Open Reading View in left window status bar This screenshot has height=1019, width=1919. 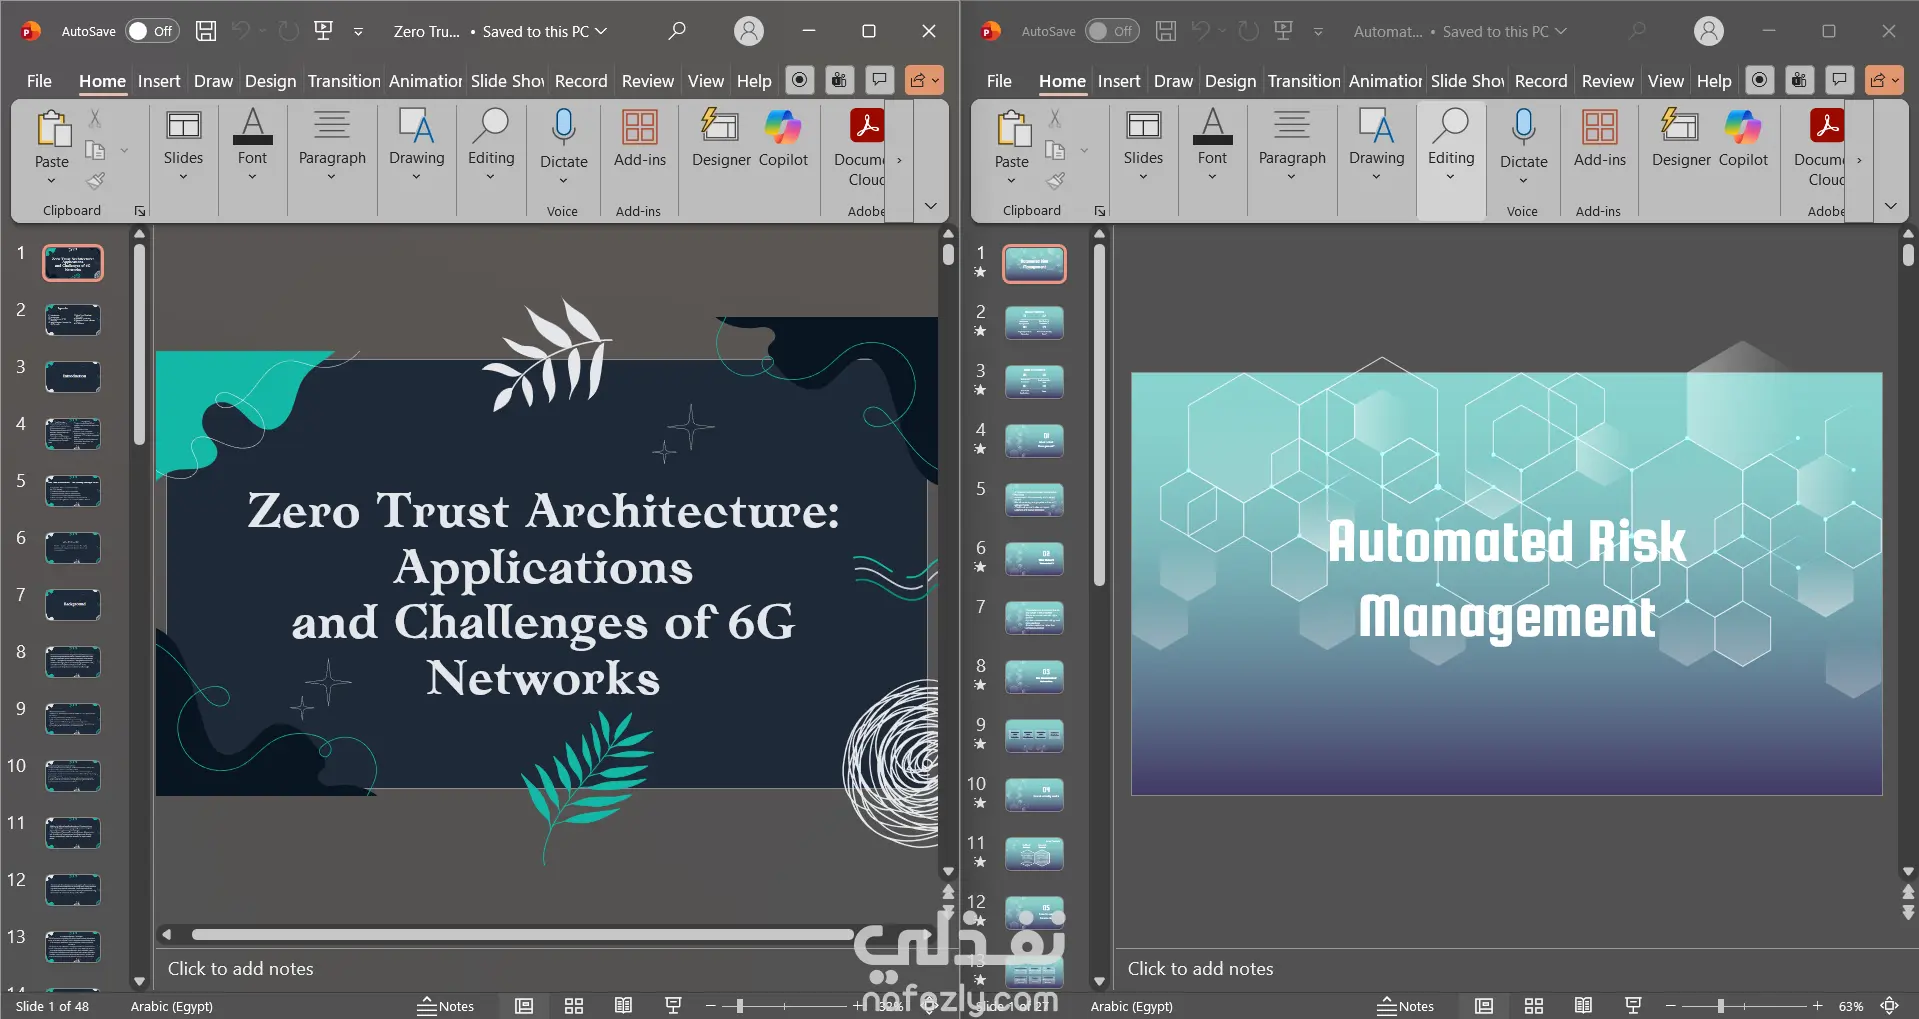coord(623,1006)
